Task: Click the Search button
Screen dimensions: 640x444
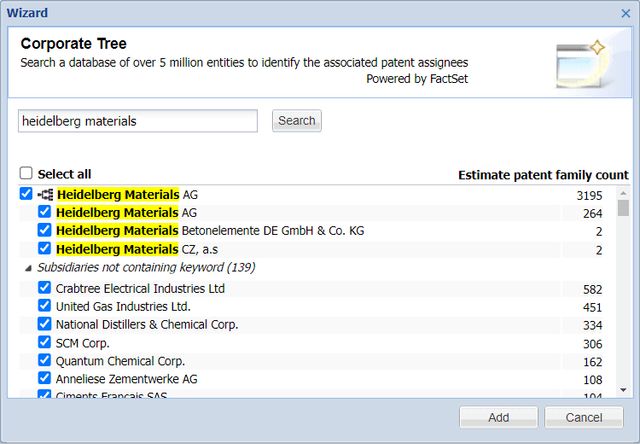Action: tap(297, 121)
